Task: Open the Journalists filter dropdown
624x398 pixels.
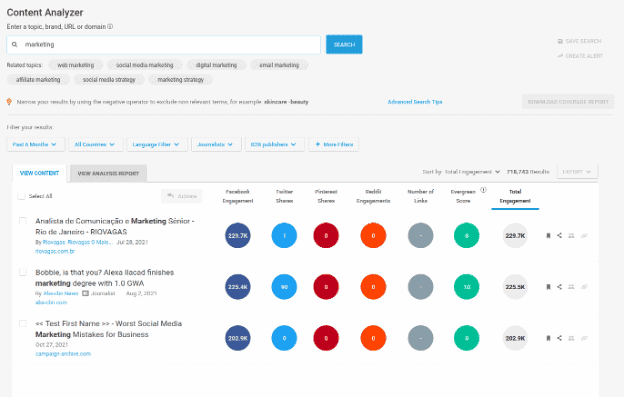Action: [x=216, y=144]
